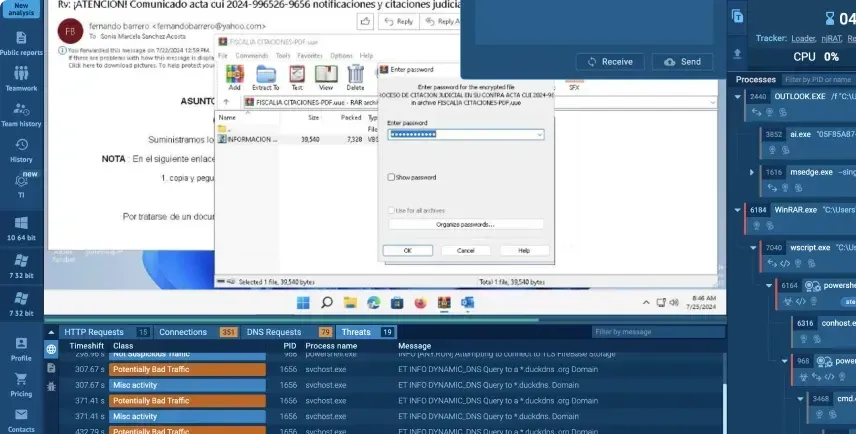Open the Pricing cart icon

pos(21,385)
